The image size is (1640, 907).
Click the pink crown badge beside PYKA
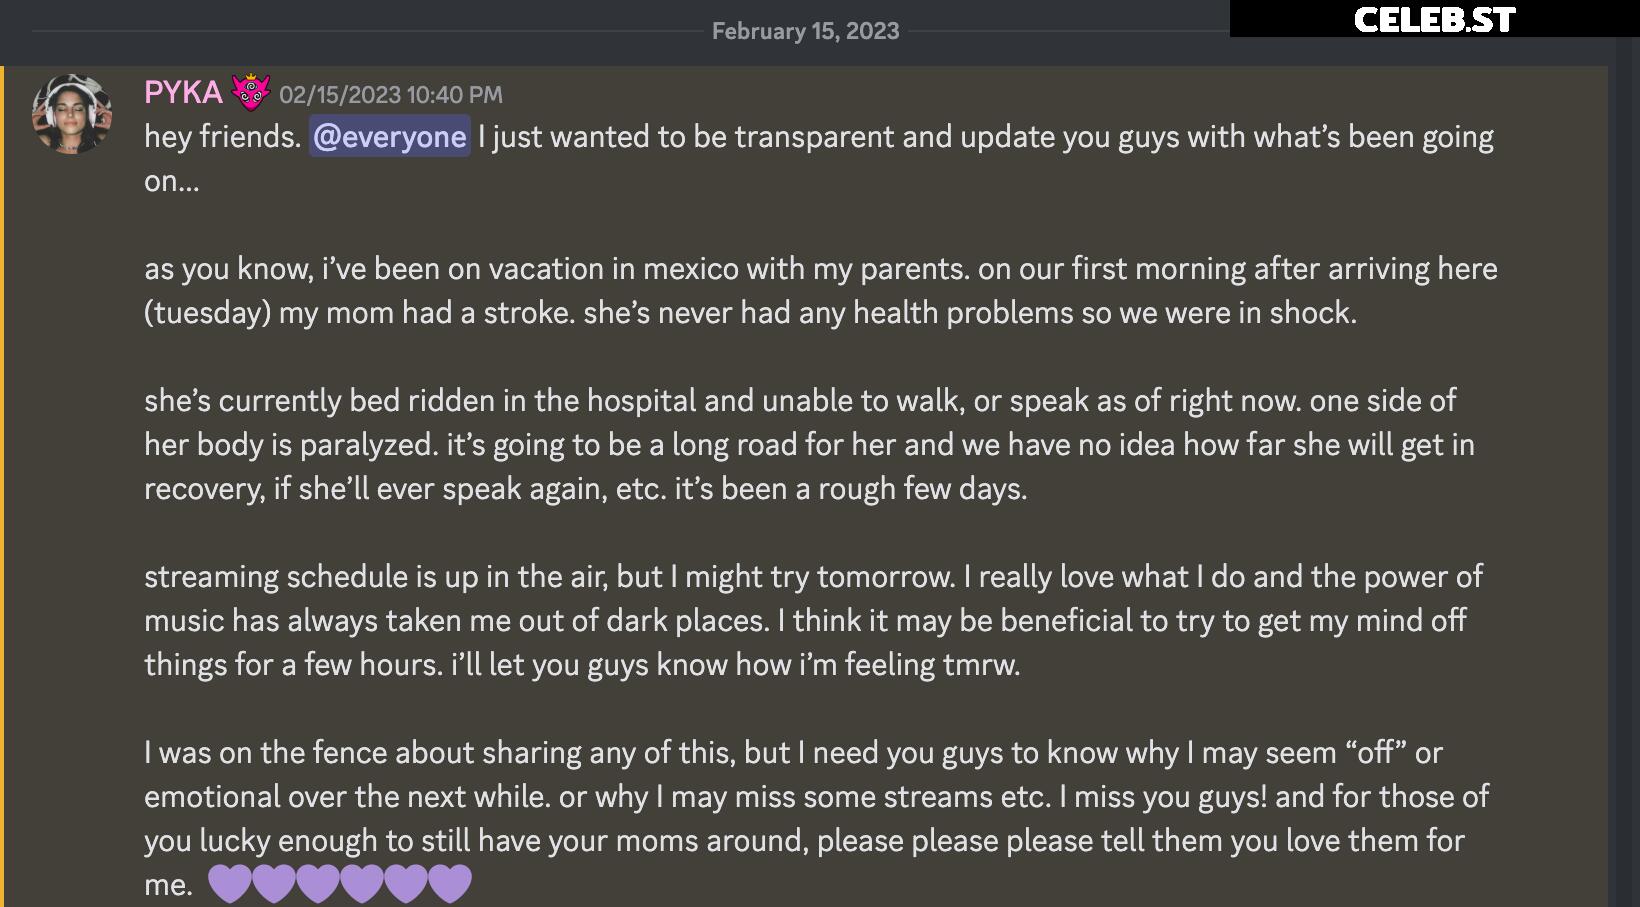[x=251, y=93]
